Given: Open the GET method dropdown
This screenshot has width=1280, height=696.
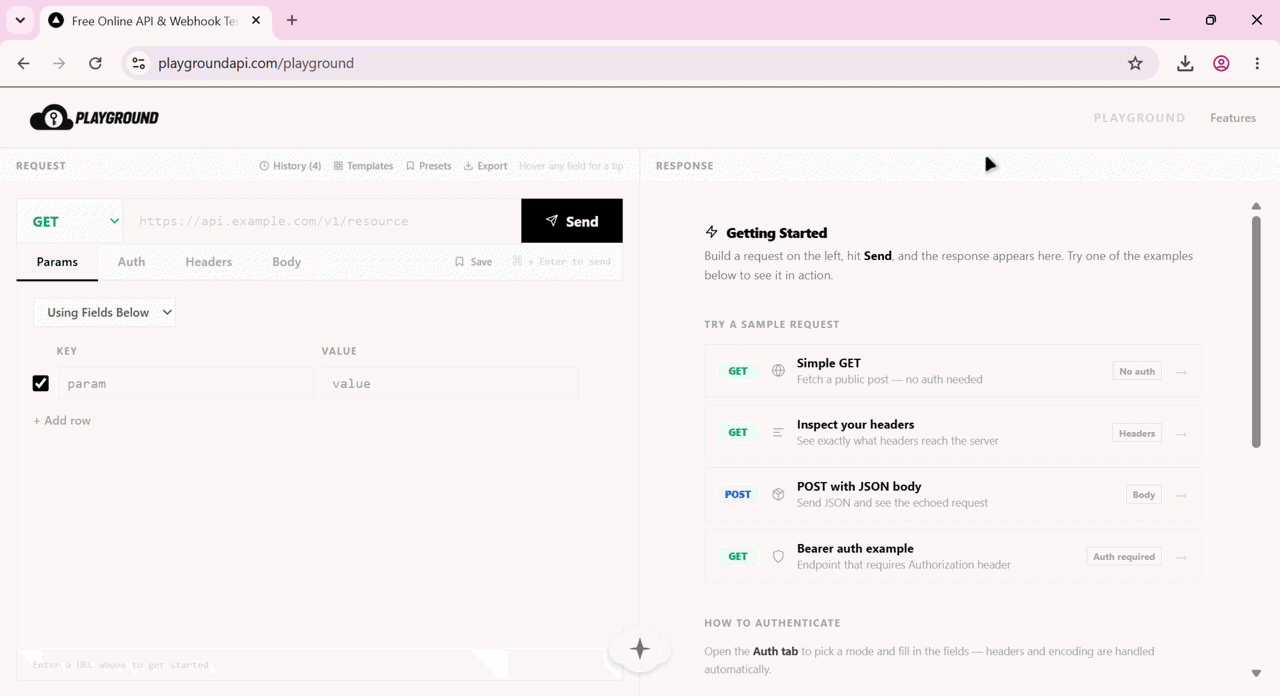Looking at the screenshot, I should [70, 221].
